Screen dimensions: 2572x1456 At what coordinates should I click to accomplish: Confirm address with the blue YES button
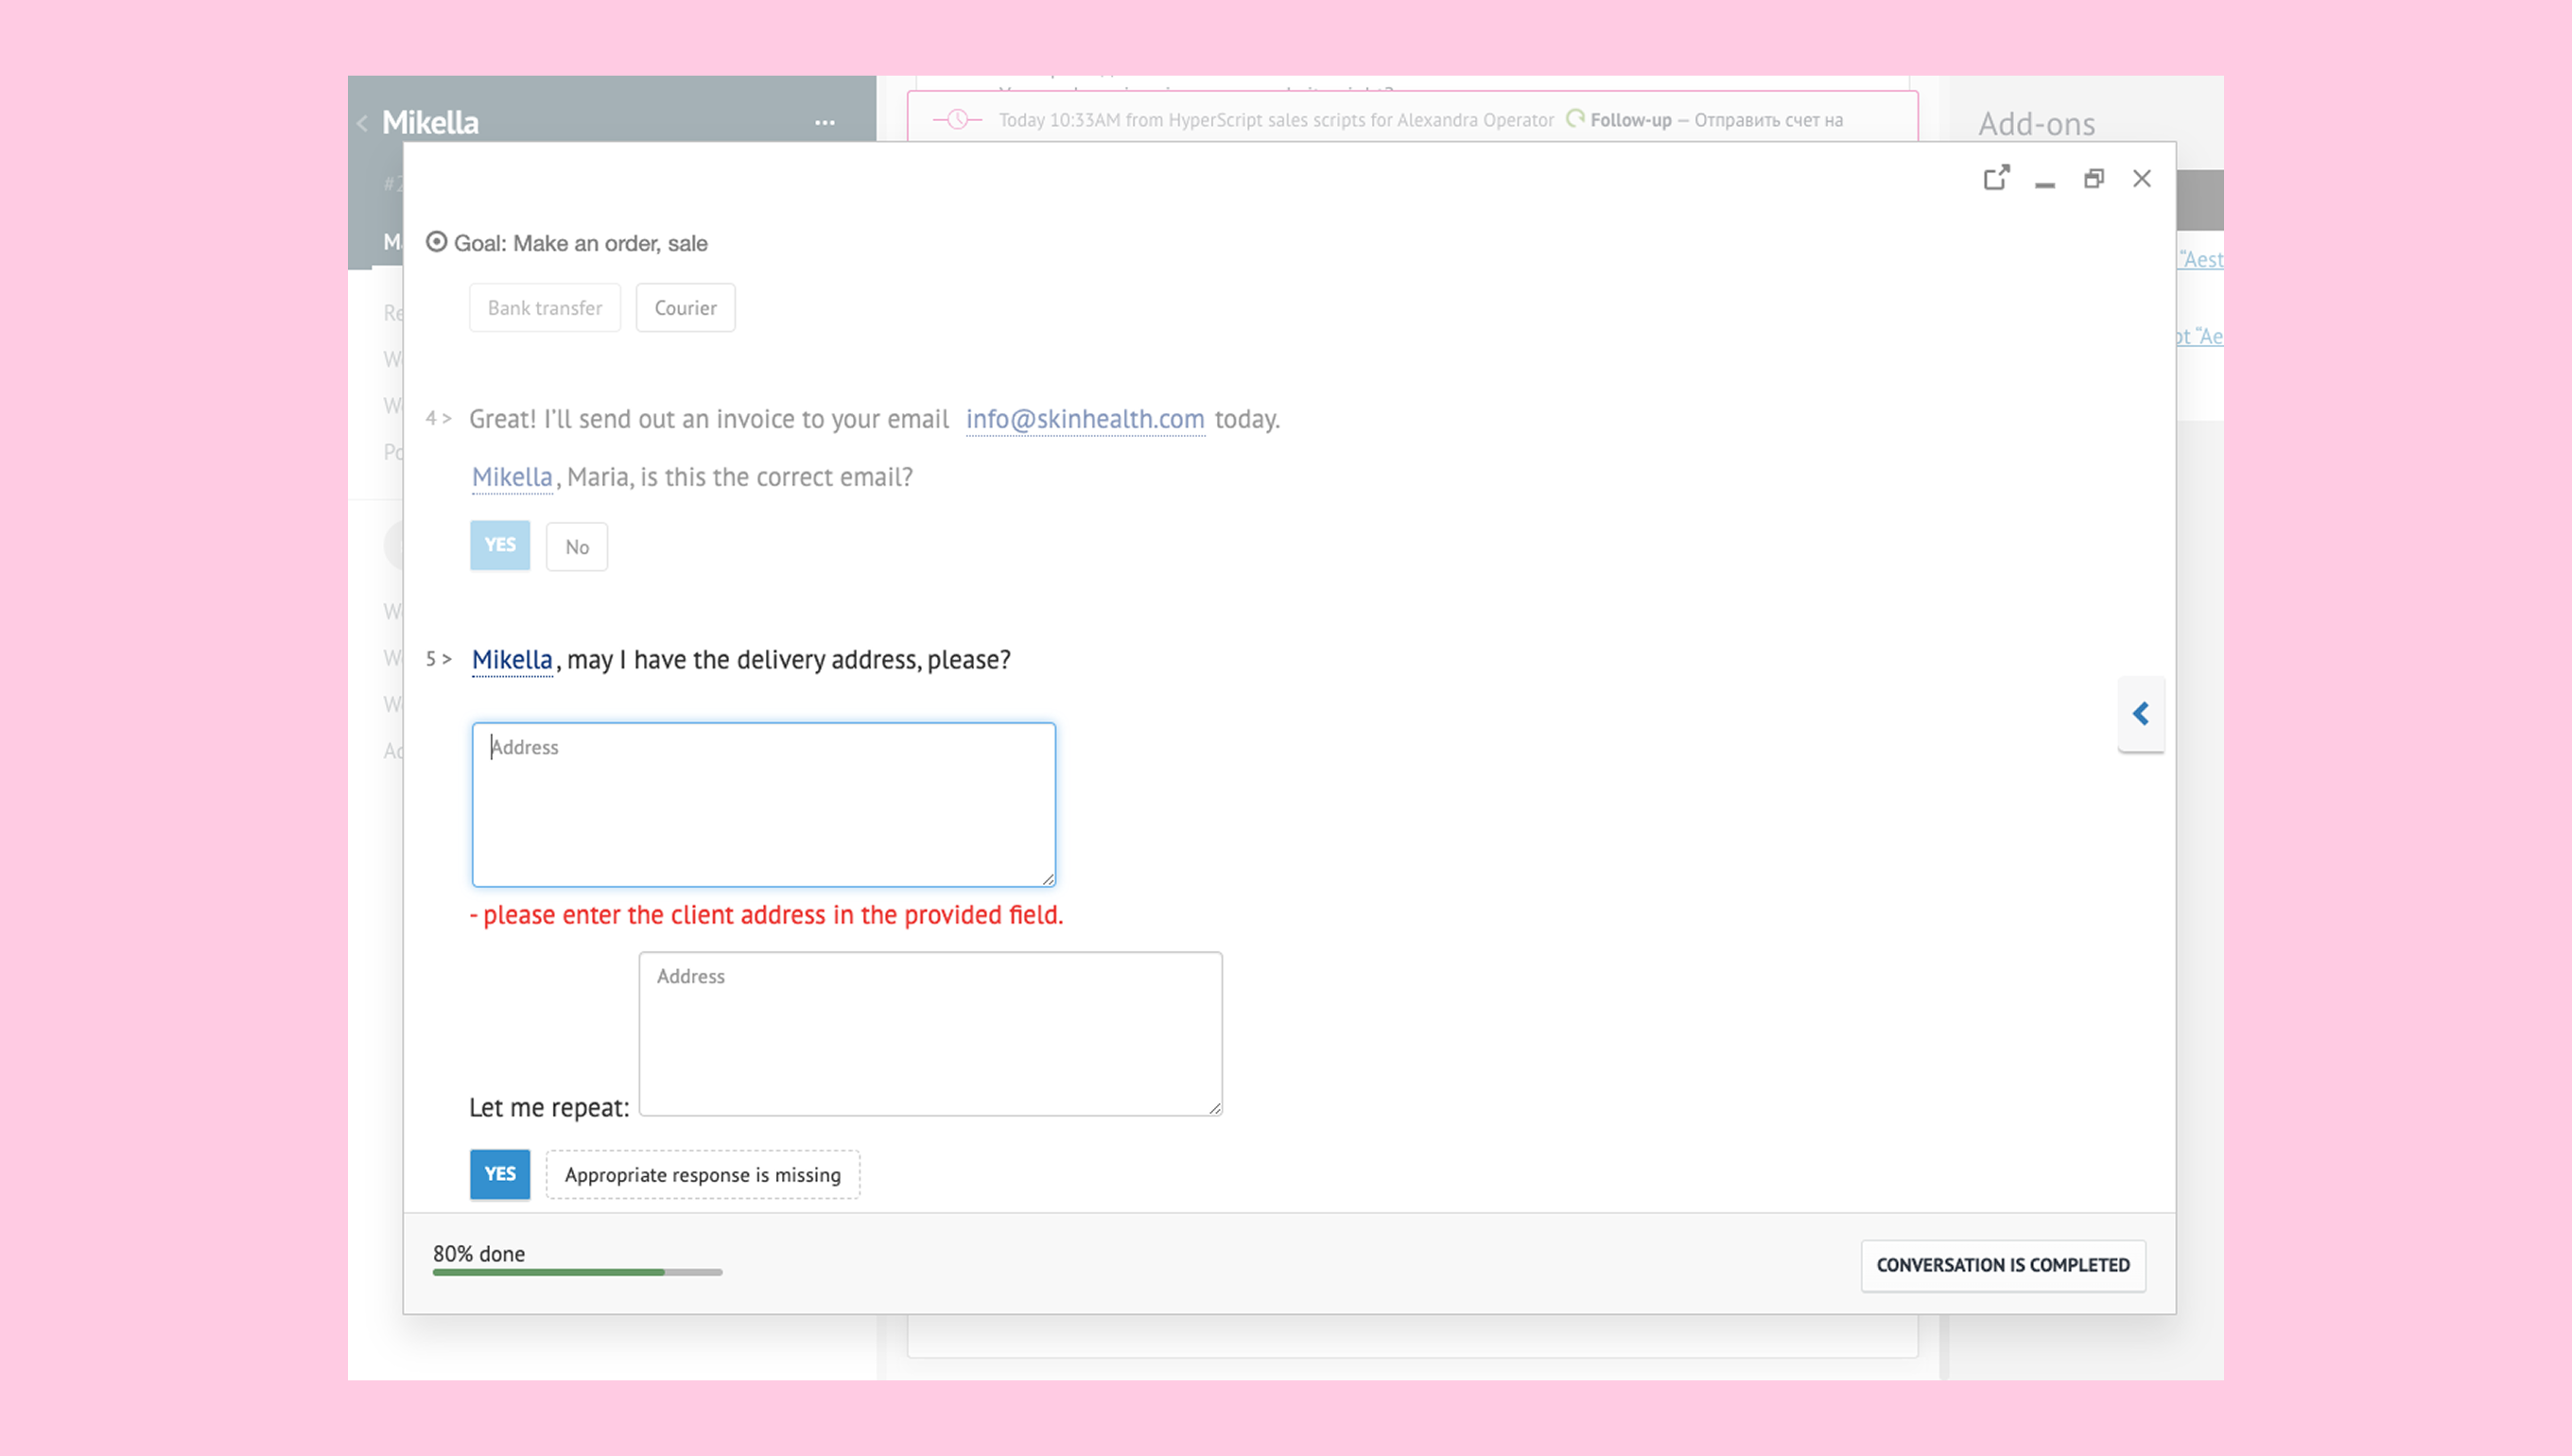click(x=499, y=1174)
